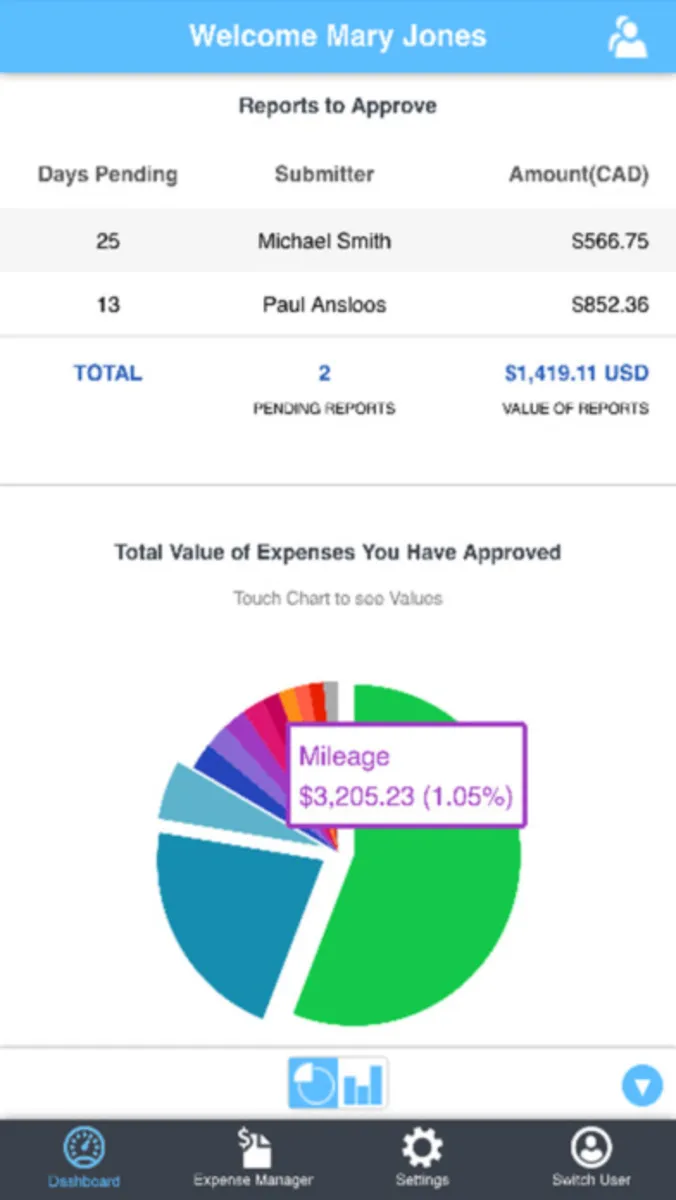
Task: Switch to pie chart view
Action: (x=313, y=1082)
